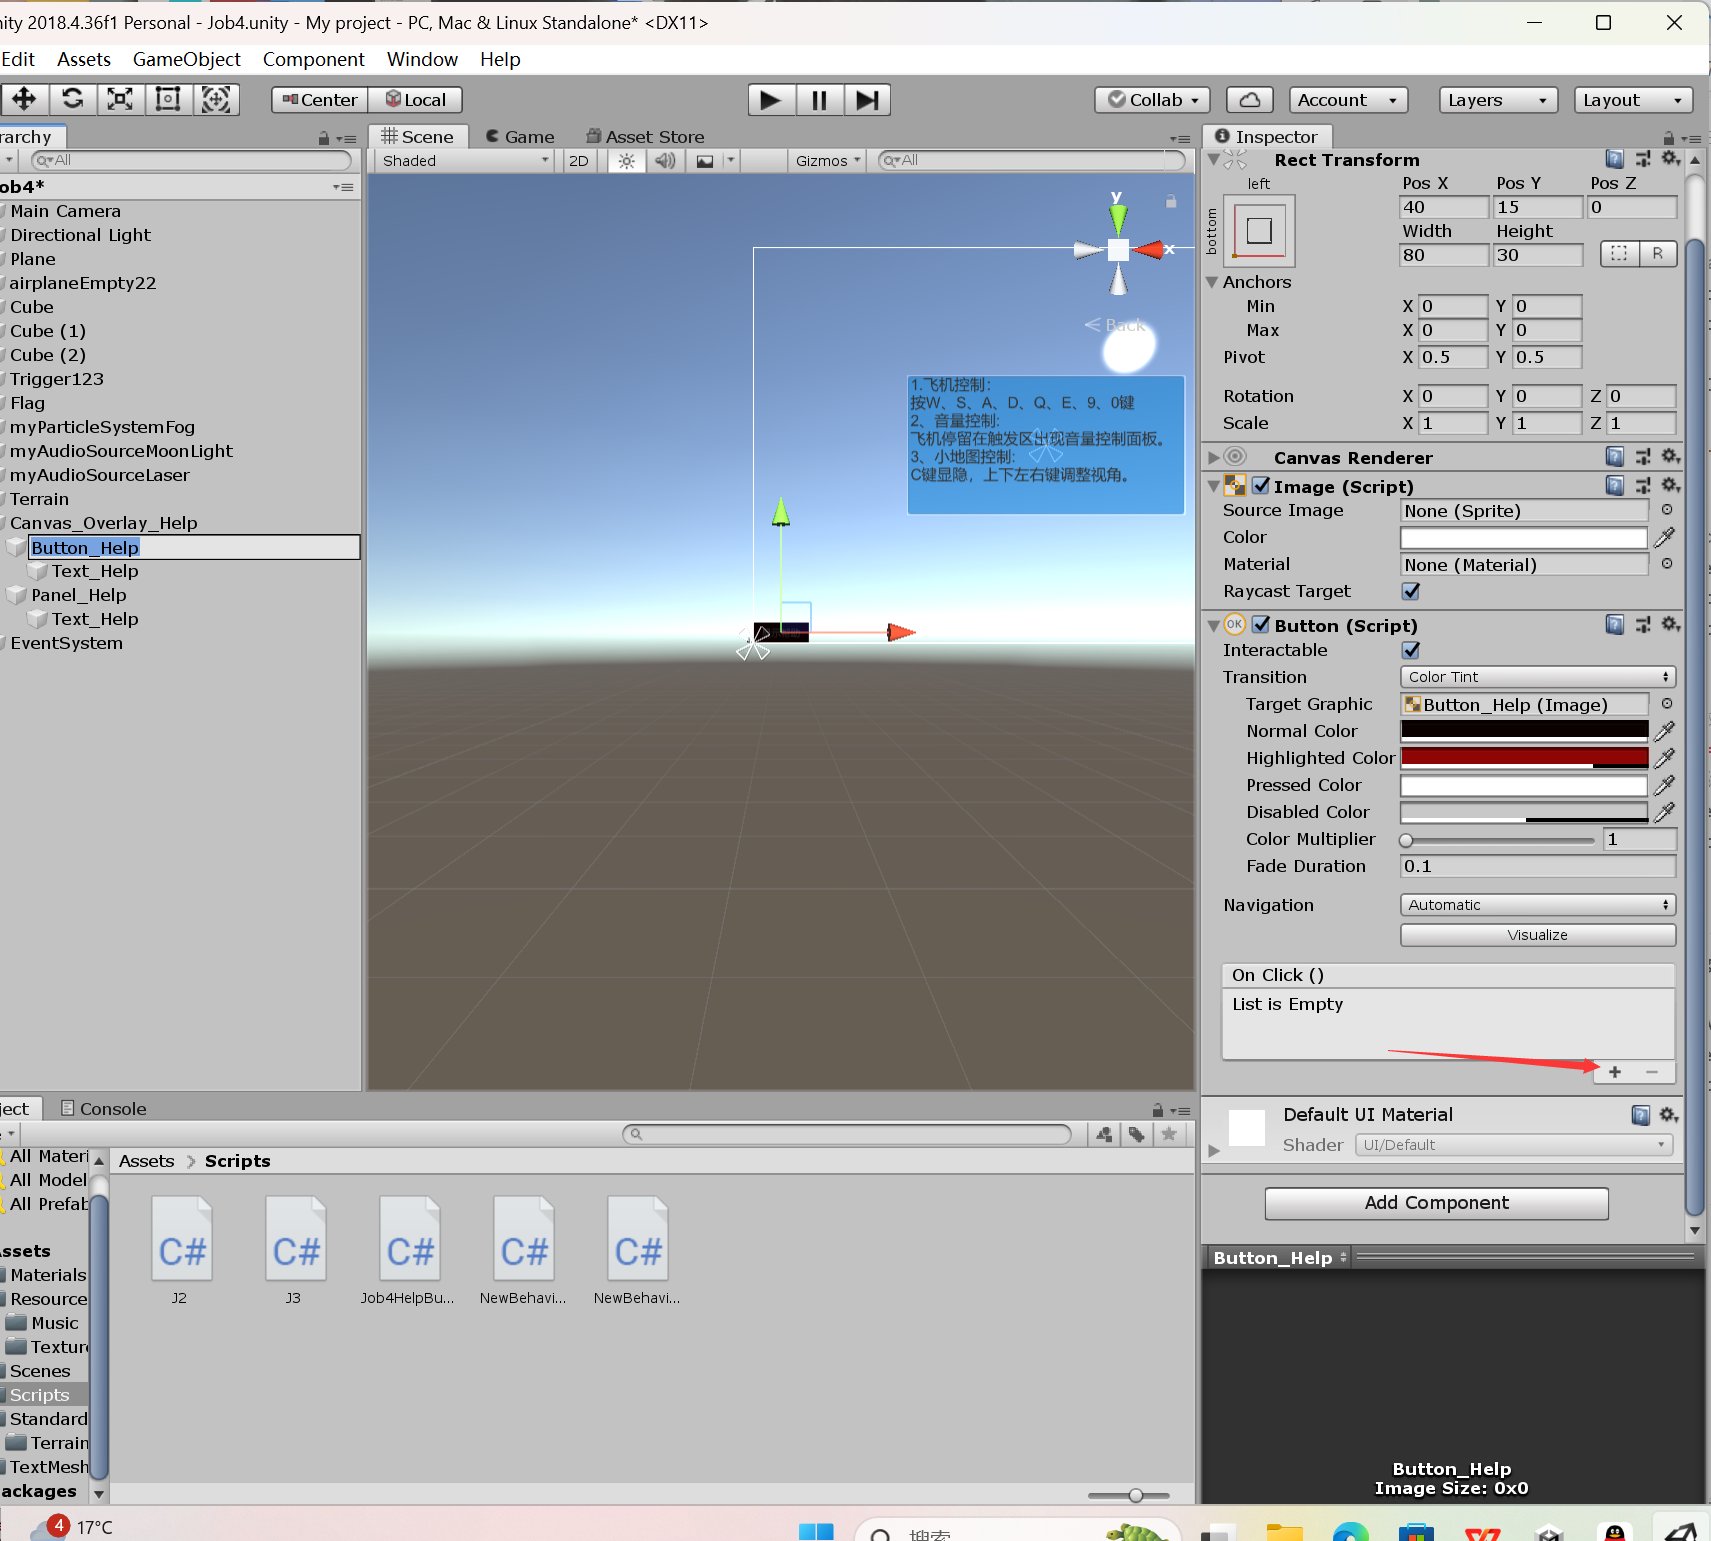This screenshot has height=1541, width=1711.
Task: Add an On Click event entry
Action: point(1615,1072)
